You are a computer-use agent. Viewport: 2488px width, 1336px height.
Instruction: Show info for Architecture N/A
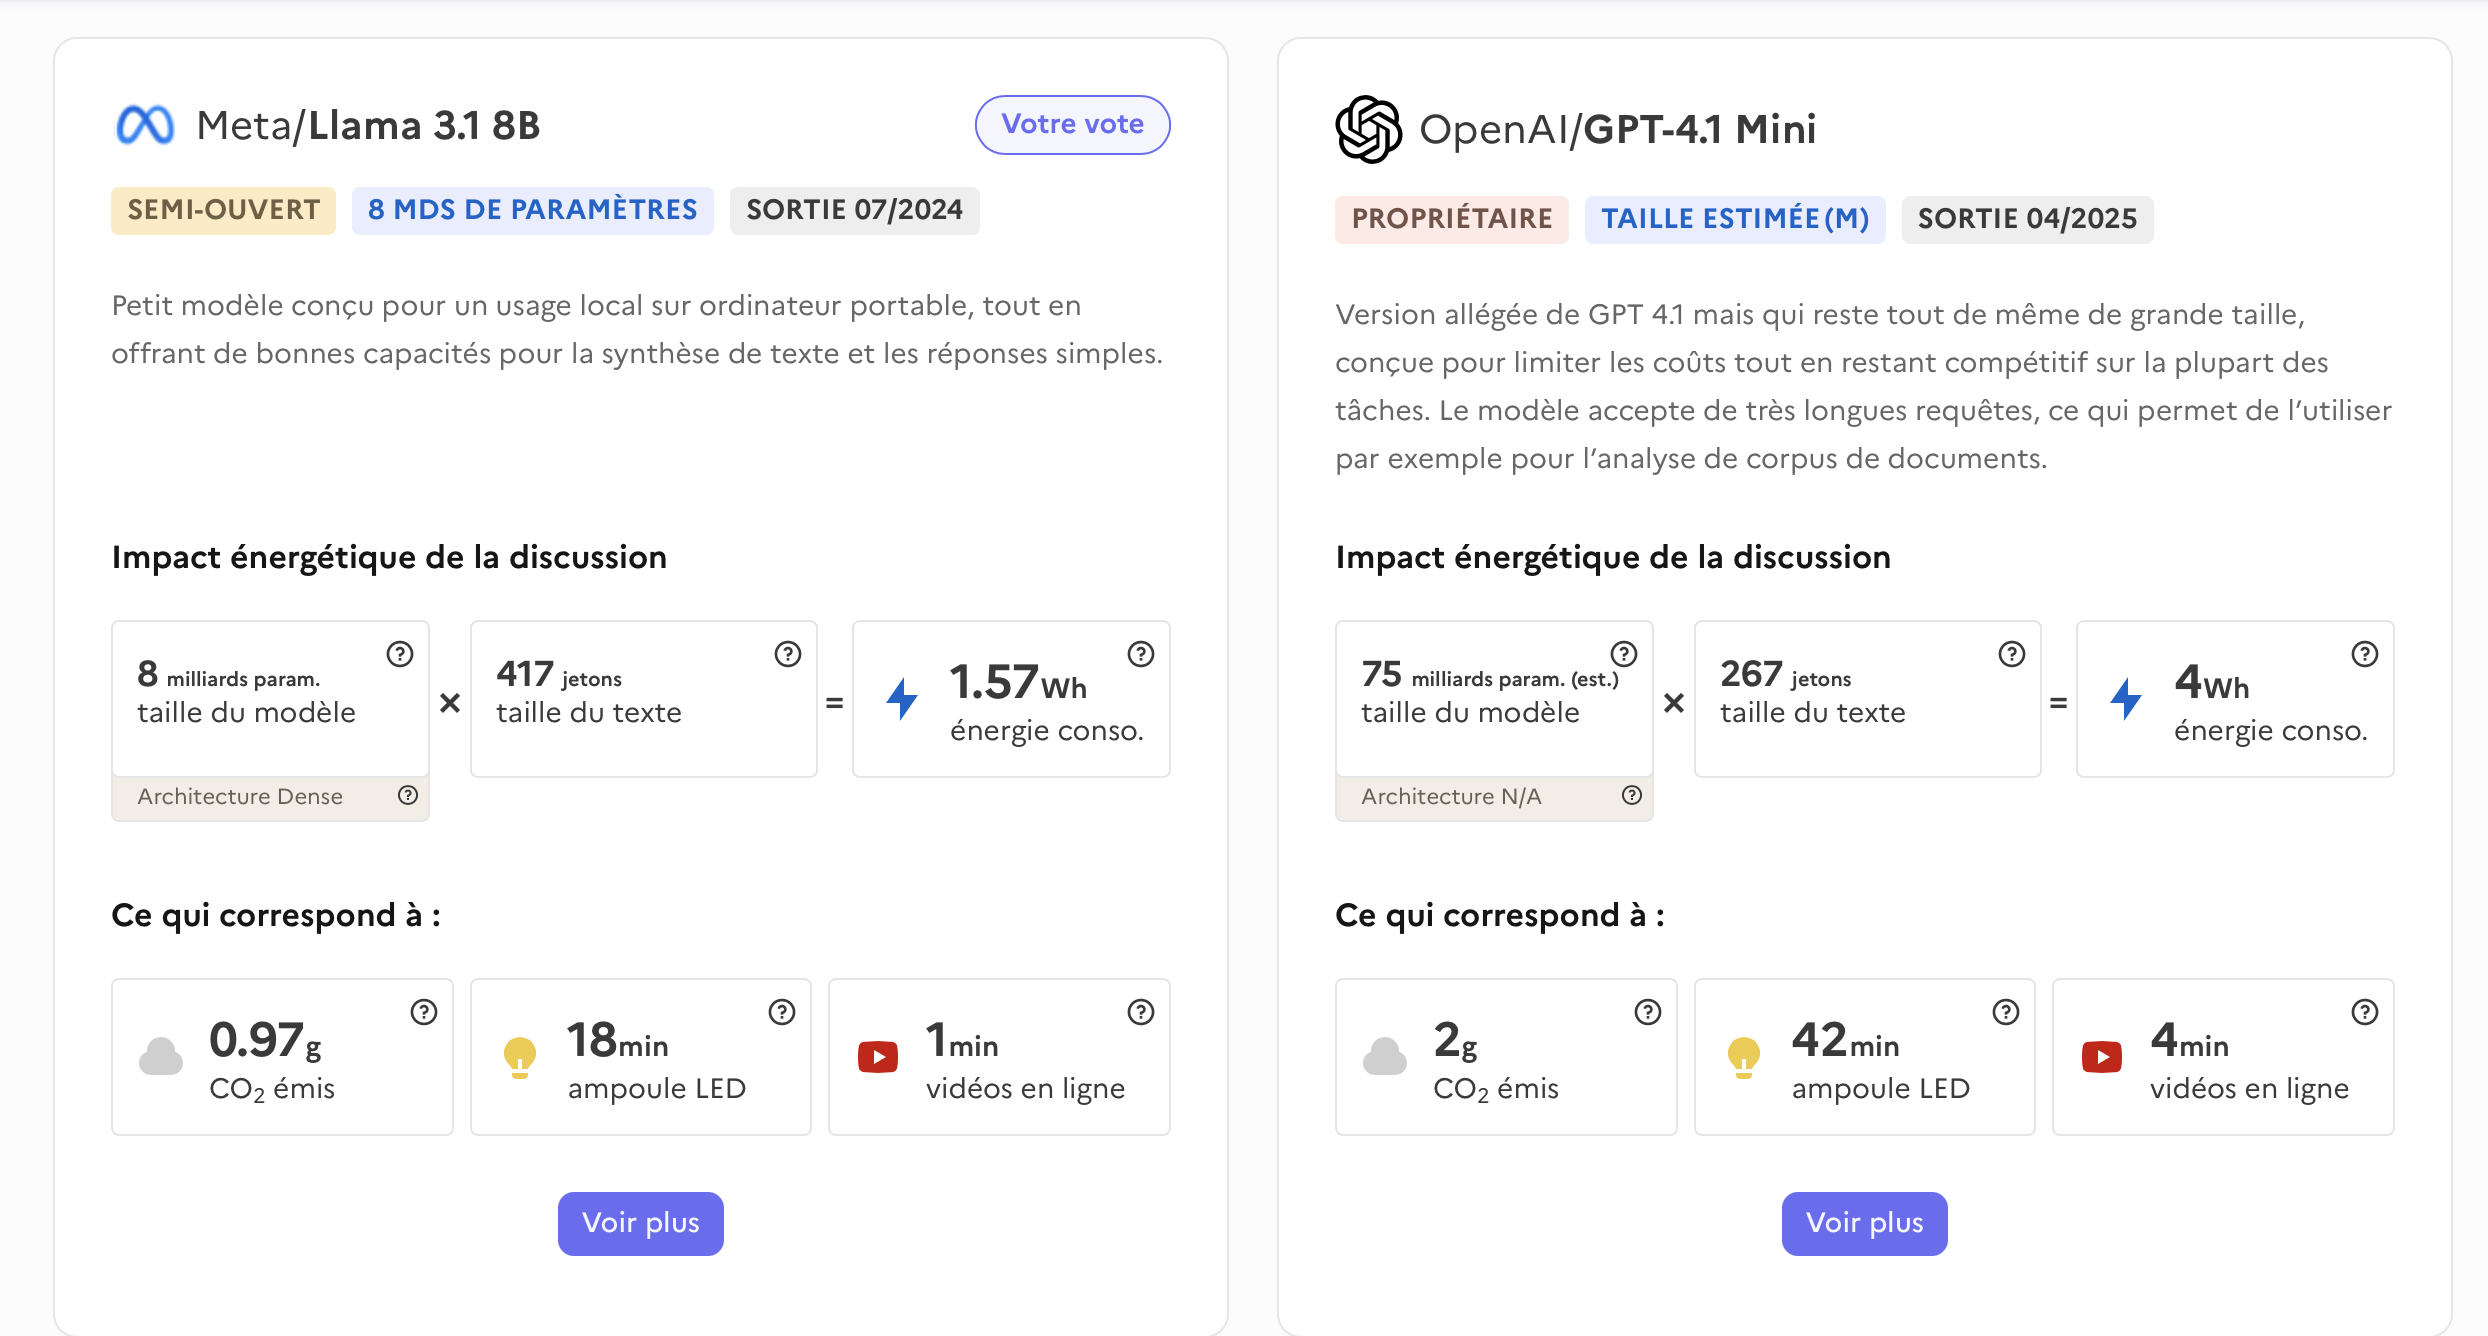click(1632, 795)
